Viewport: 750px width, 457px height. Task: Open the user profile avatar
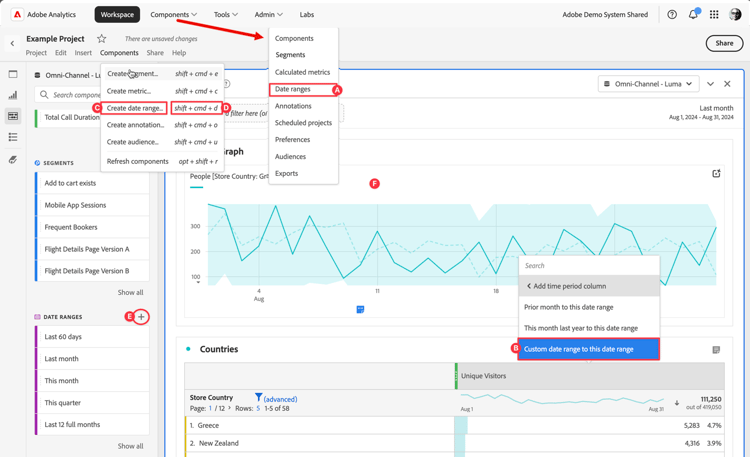(735, 14)
